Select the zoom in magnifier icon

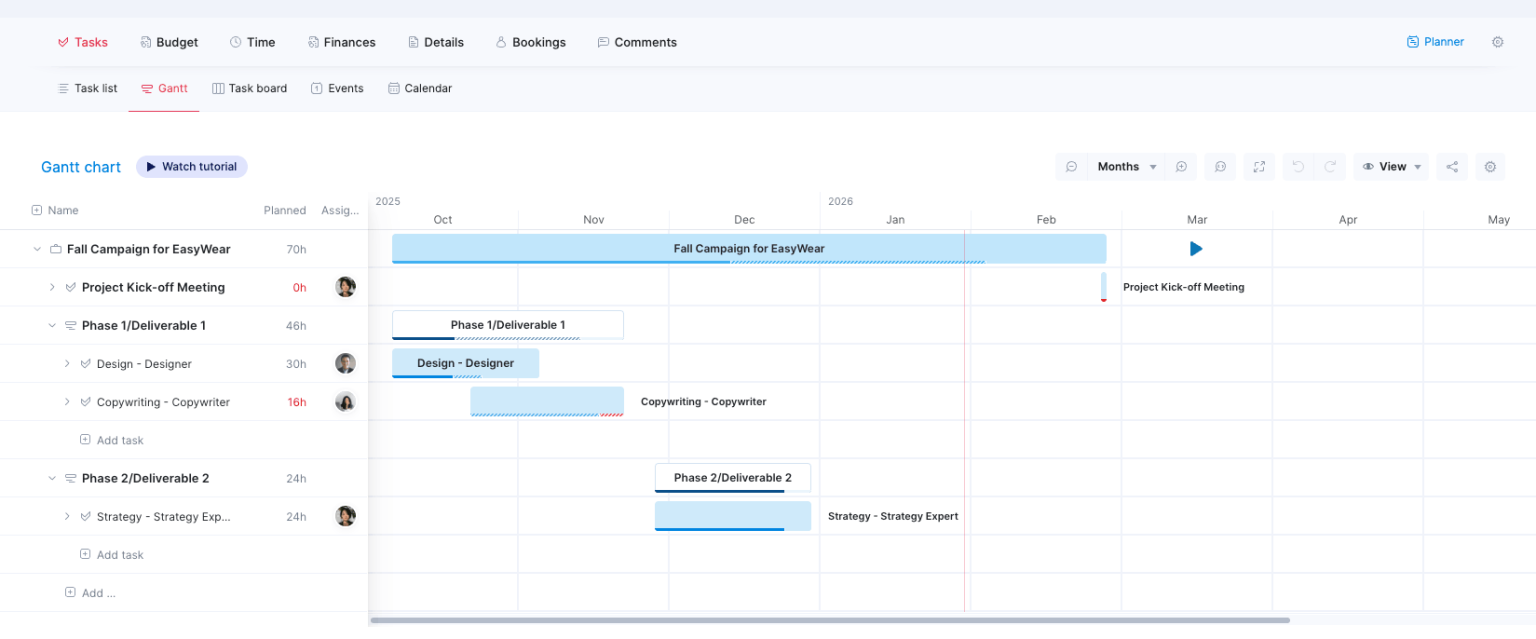pos(1182,166)
